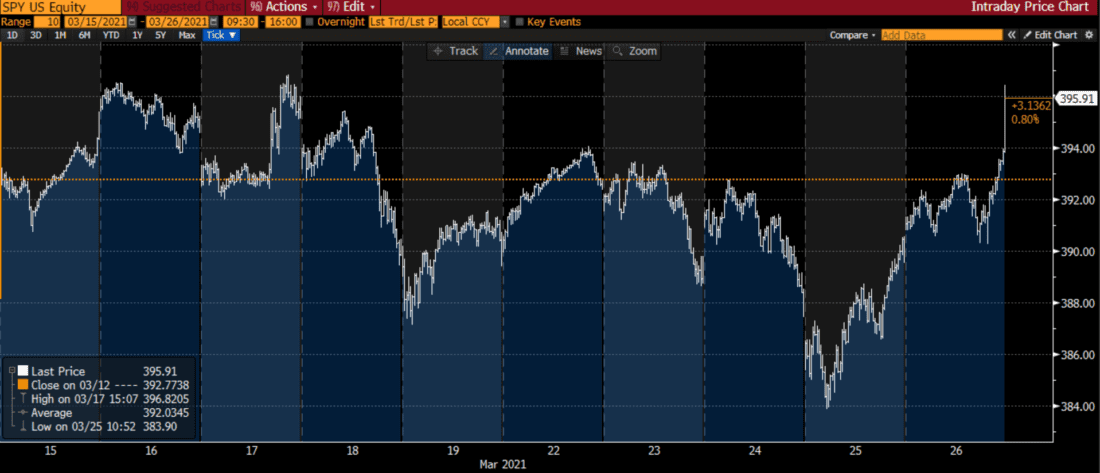1100x473 pixels.
Task: Activate the Zoom magnifier tool
Action: (635, 51)
